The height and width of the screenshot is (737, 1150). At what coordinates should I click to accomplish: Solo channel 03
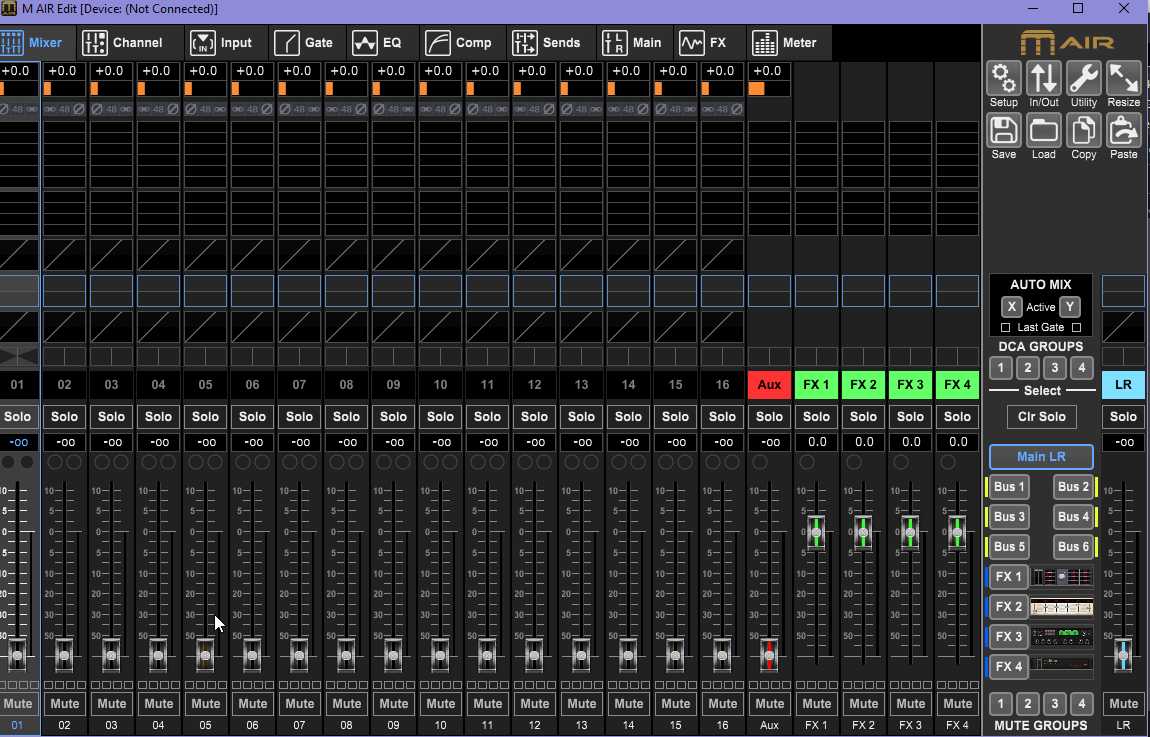click(x=111, y=417)
